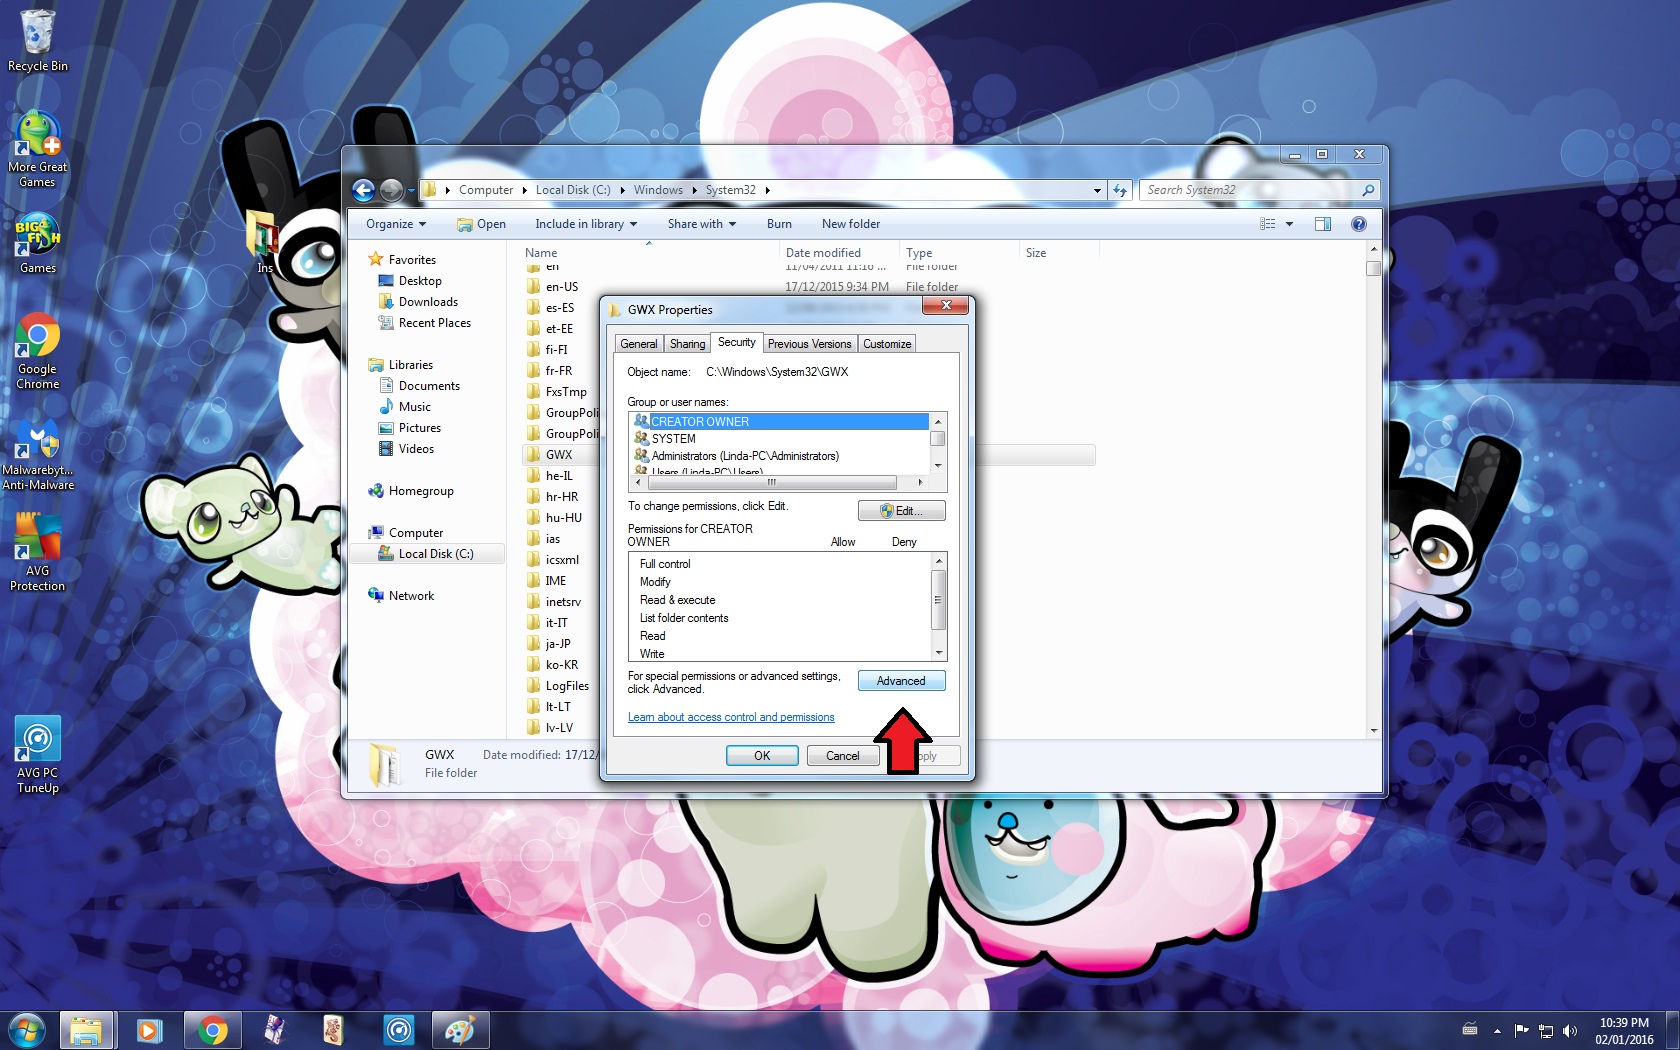The width and height of the screenshot is (1680, 1050).
Task: Expand the System32 breadcrumb arrow
Action: 767,190
